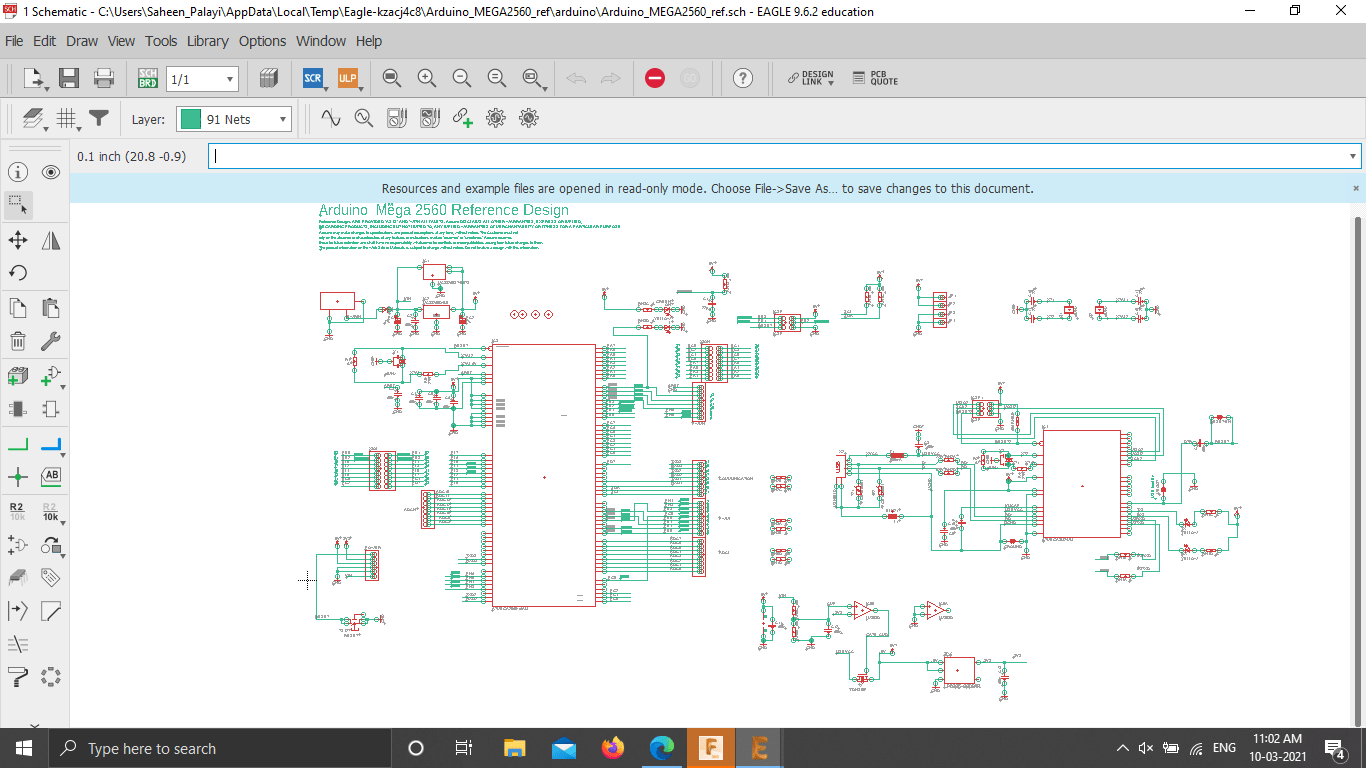
Task: Open the sheet selector 1/1 dropdown
Action: pyautogui.click(x=202, y=79)
